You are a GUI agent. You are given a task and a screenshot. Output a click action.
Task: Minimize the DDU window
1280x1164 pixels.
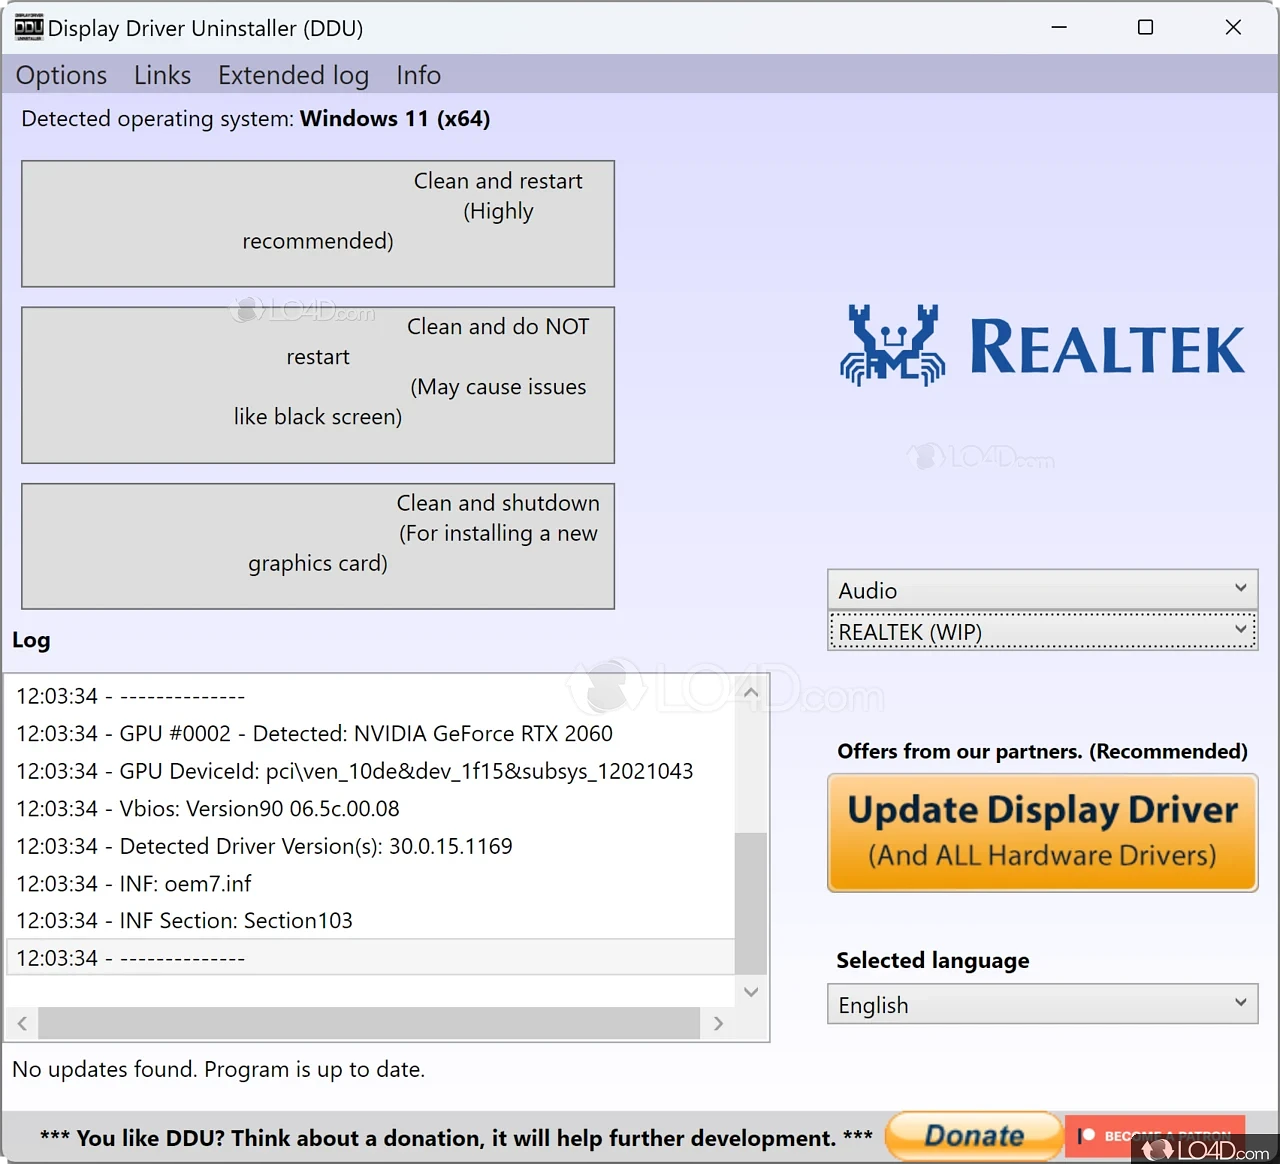point(1059,27)
